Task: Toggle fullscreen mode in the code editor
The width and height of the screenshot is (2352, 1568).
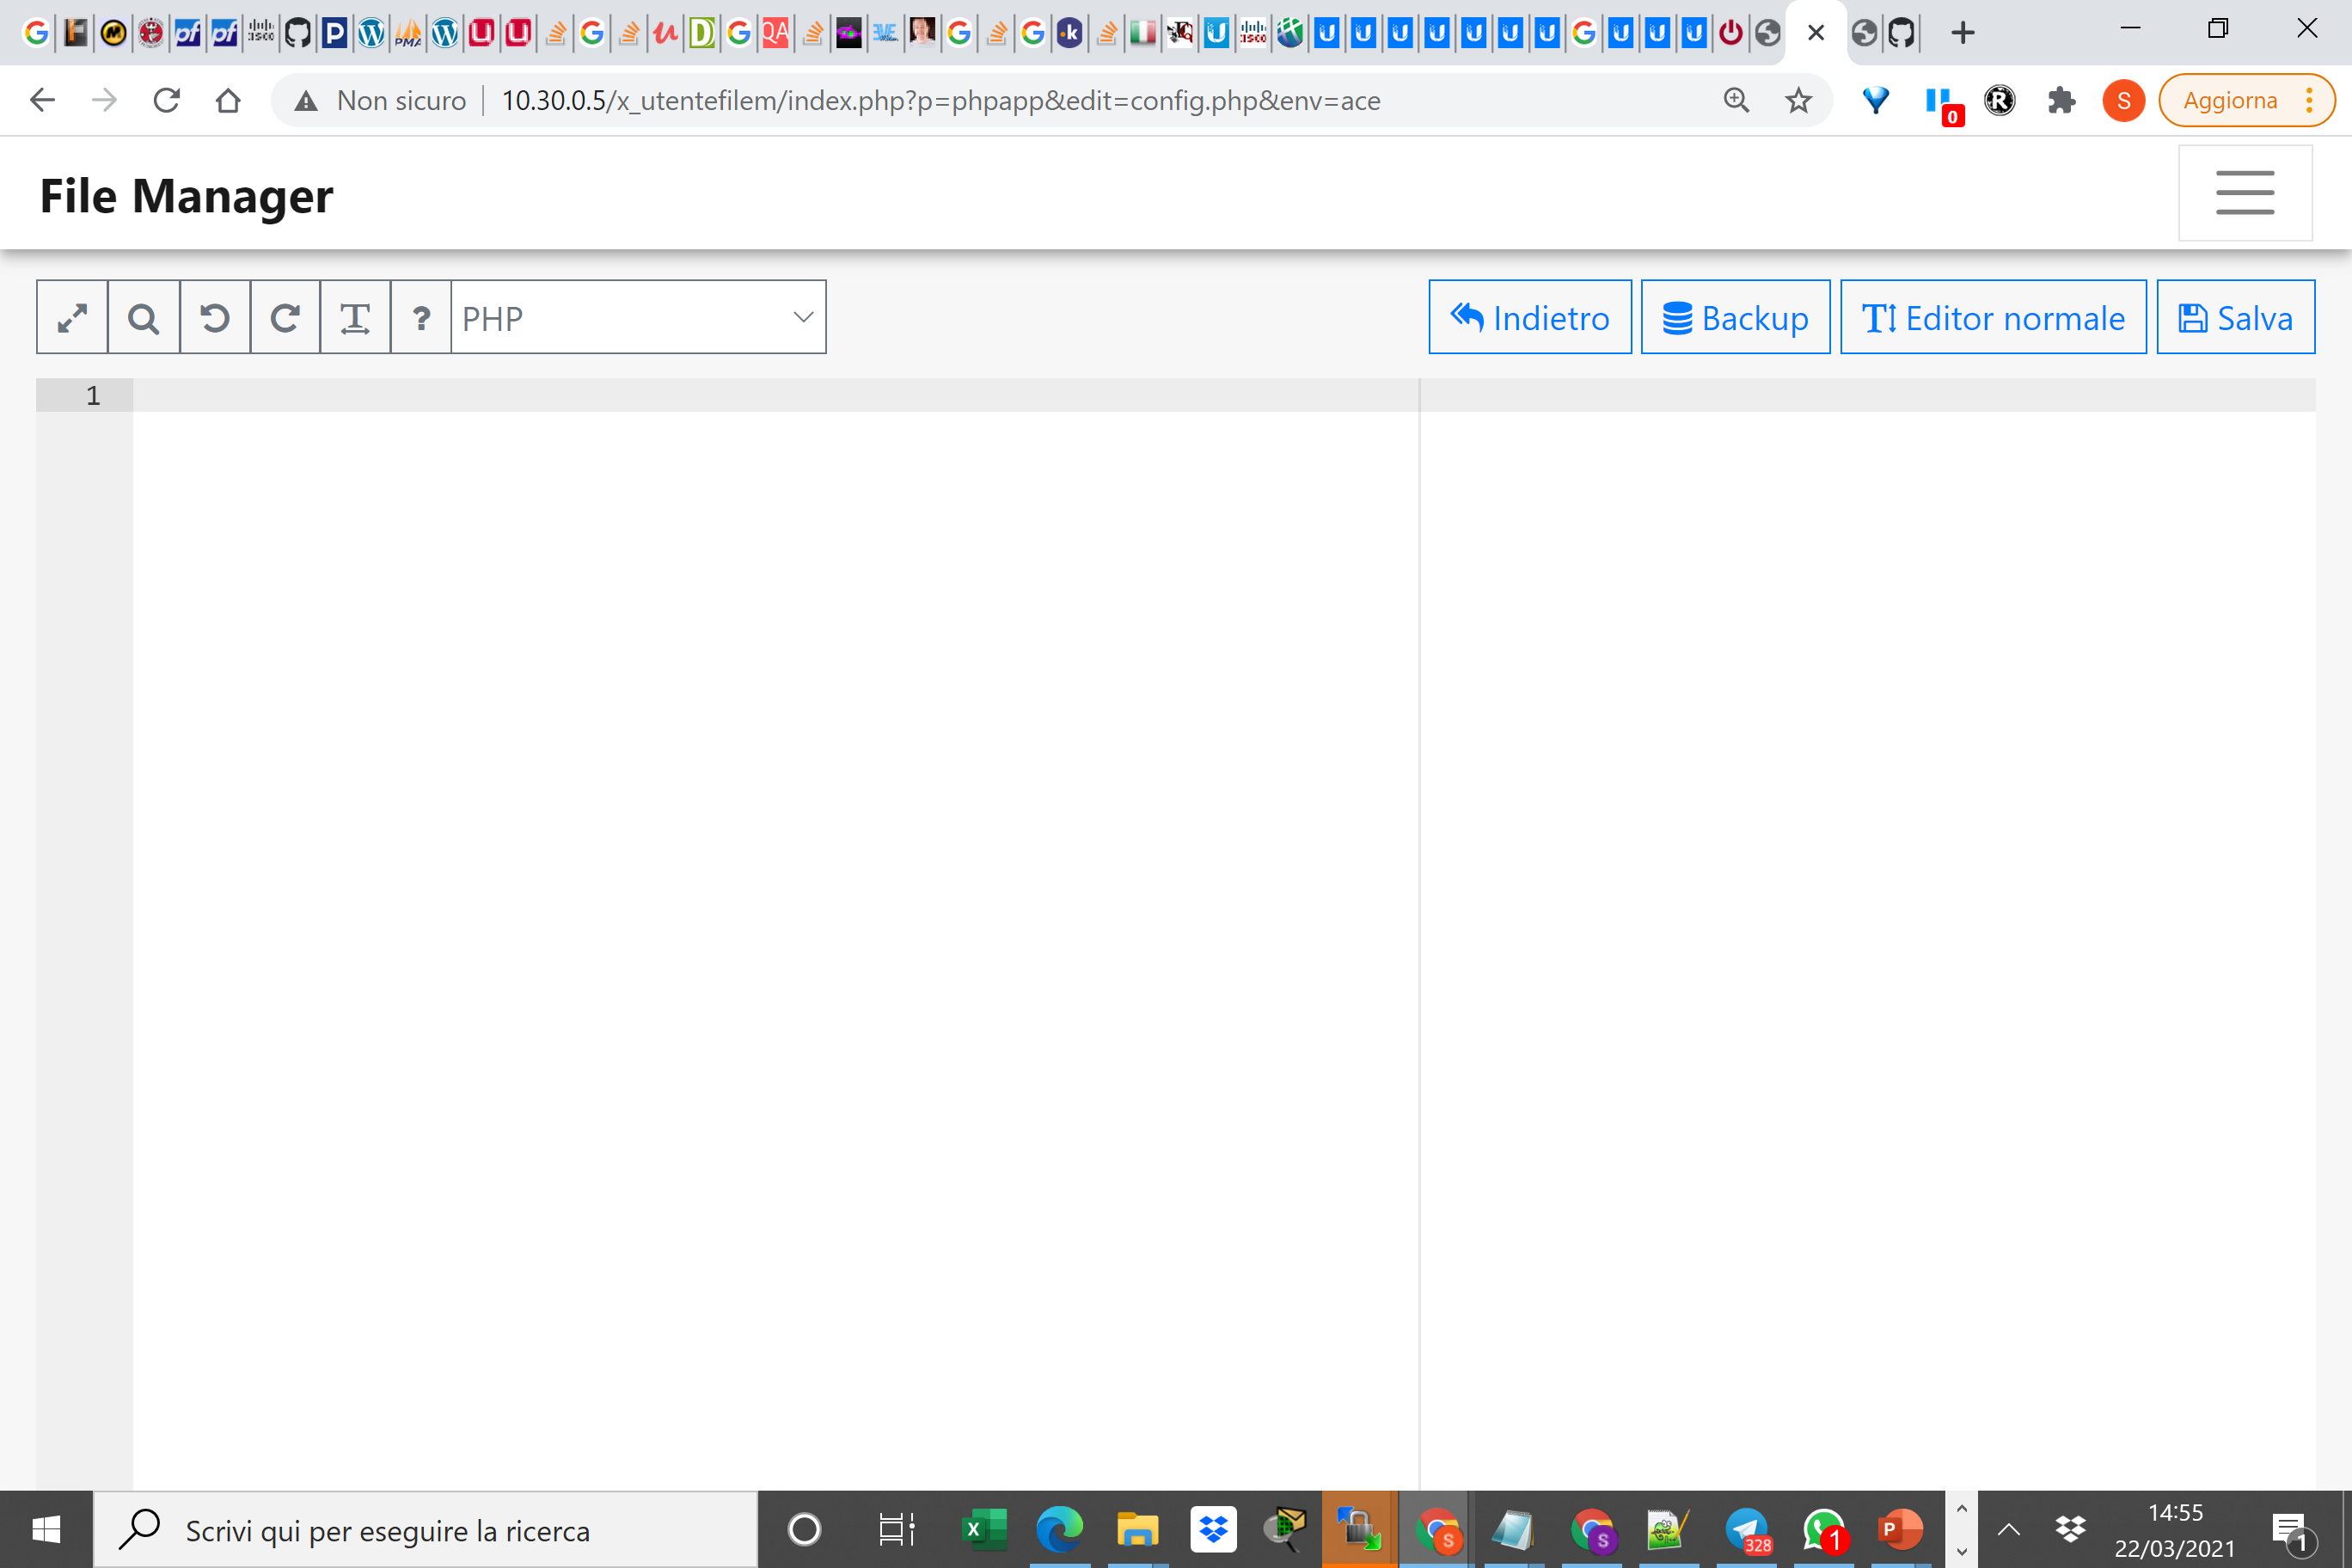Action: pos(71,317)
